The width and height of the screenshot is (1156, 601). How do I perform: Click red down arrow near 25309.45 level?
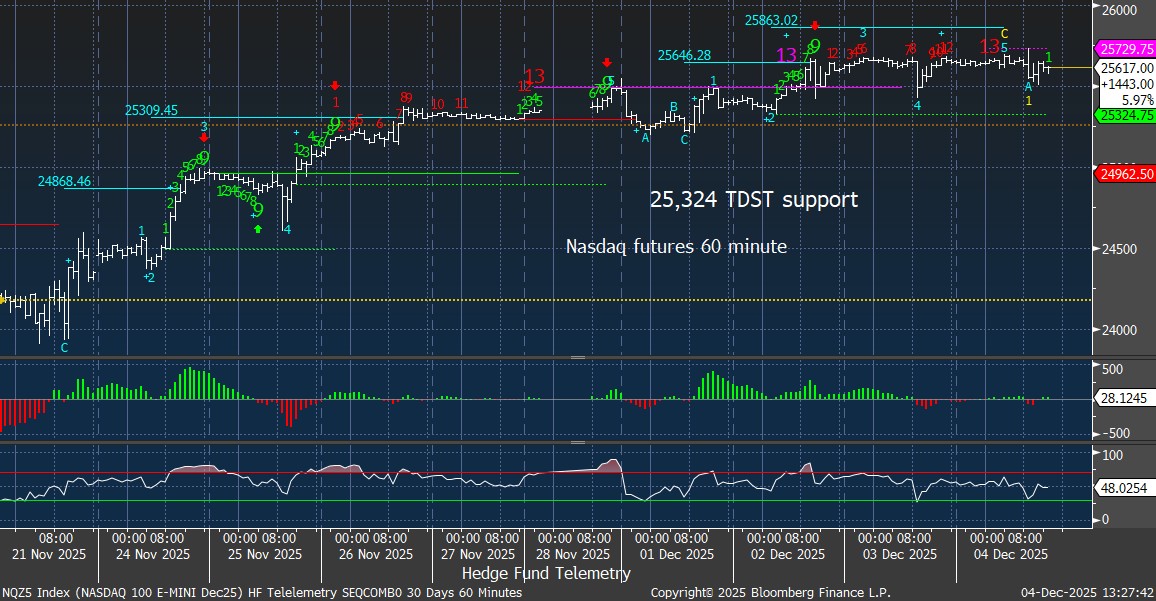[x=204, y=139]
